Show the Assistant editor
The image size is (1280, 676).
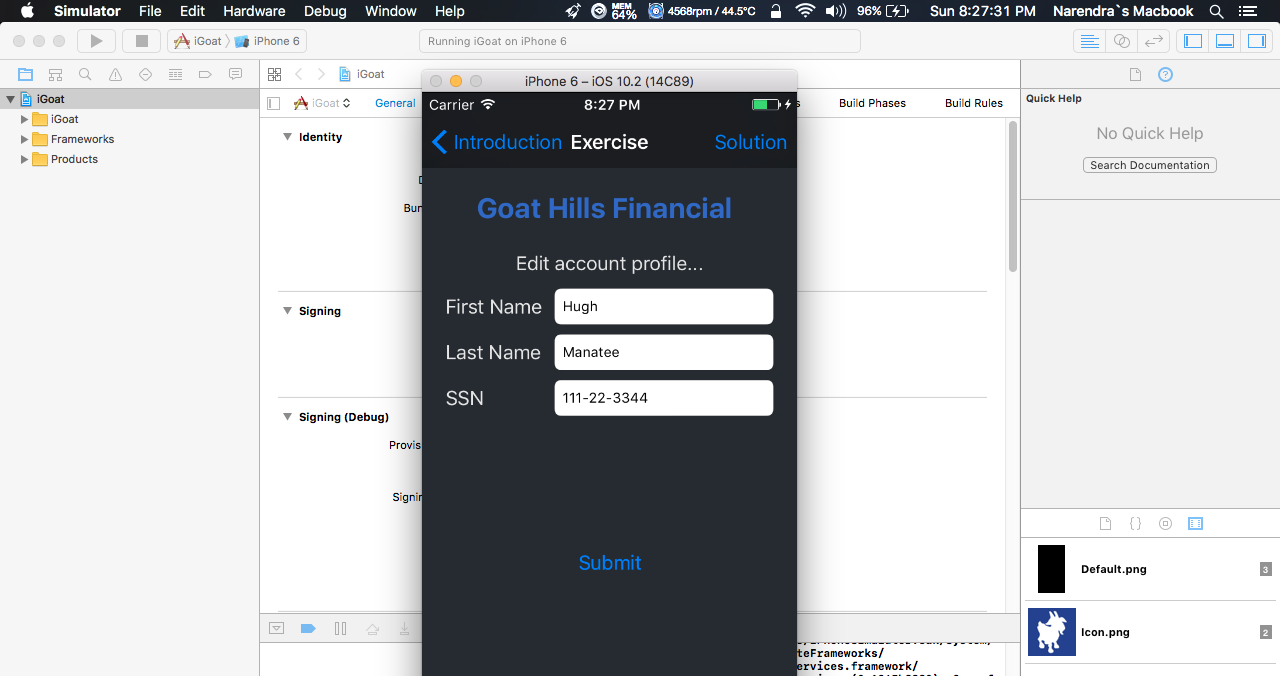(x=1122, y=41)
